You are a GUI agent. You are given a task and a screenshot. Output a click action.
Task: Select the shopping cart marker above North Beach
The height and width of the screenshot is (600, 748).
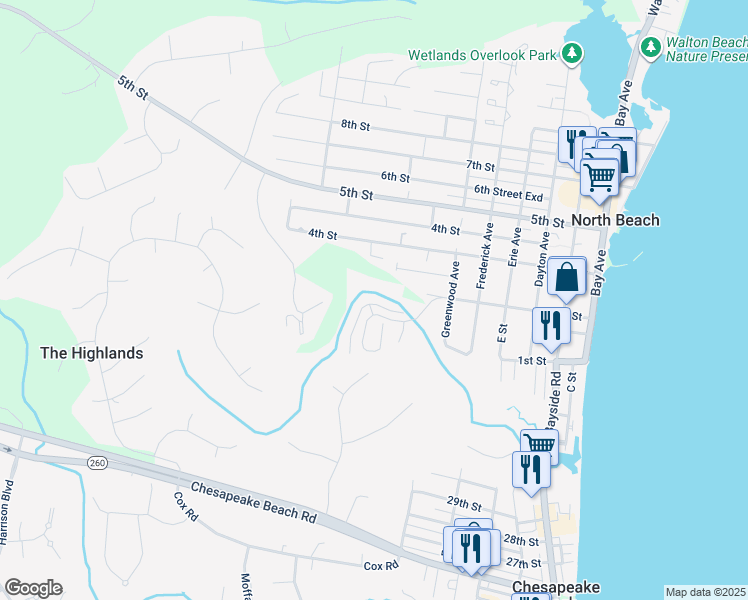[599, 177]
